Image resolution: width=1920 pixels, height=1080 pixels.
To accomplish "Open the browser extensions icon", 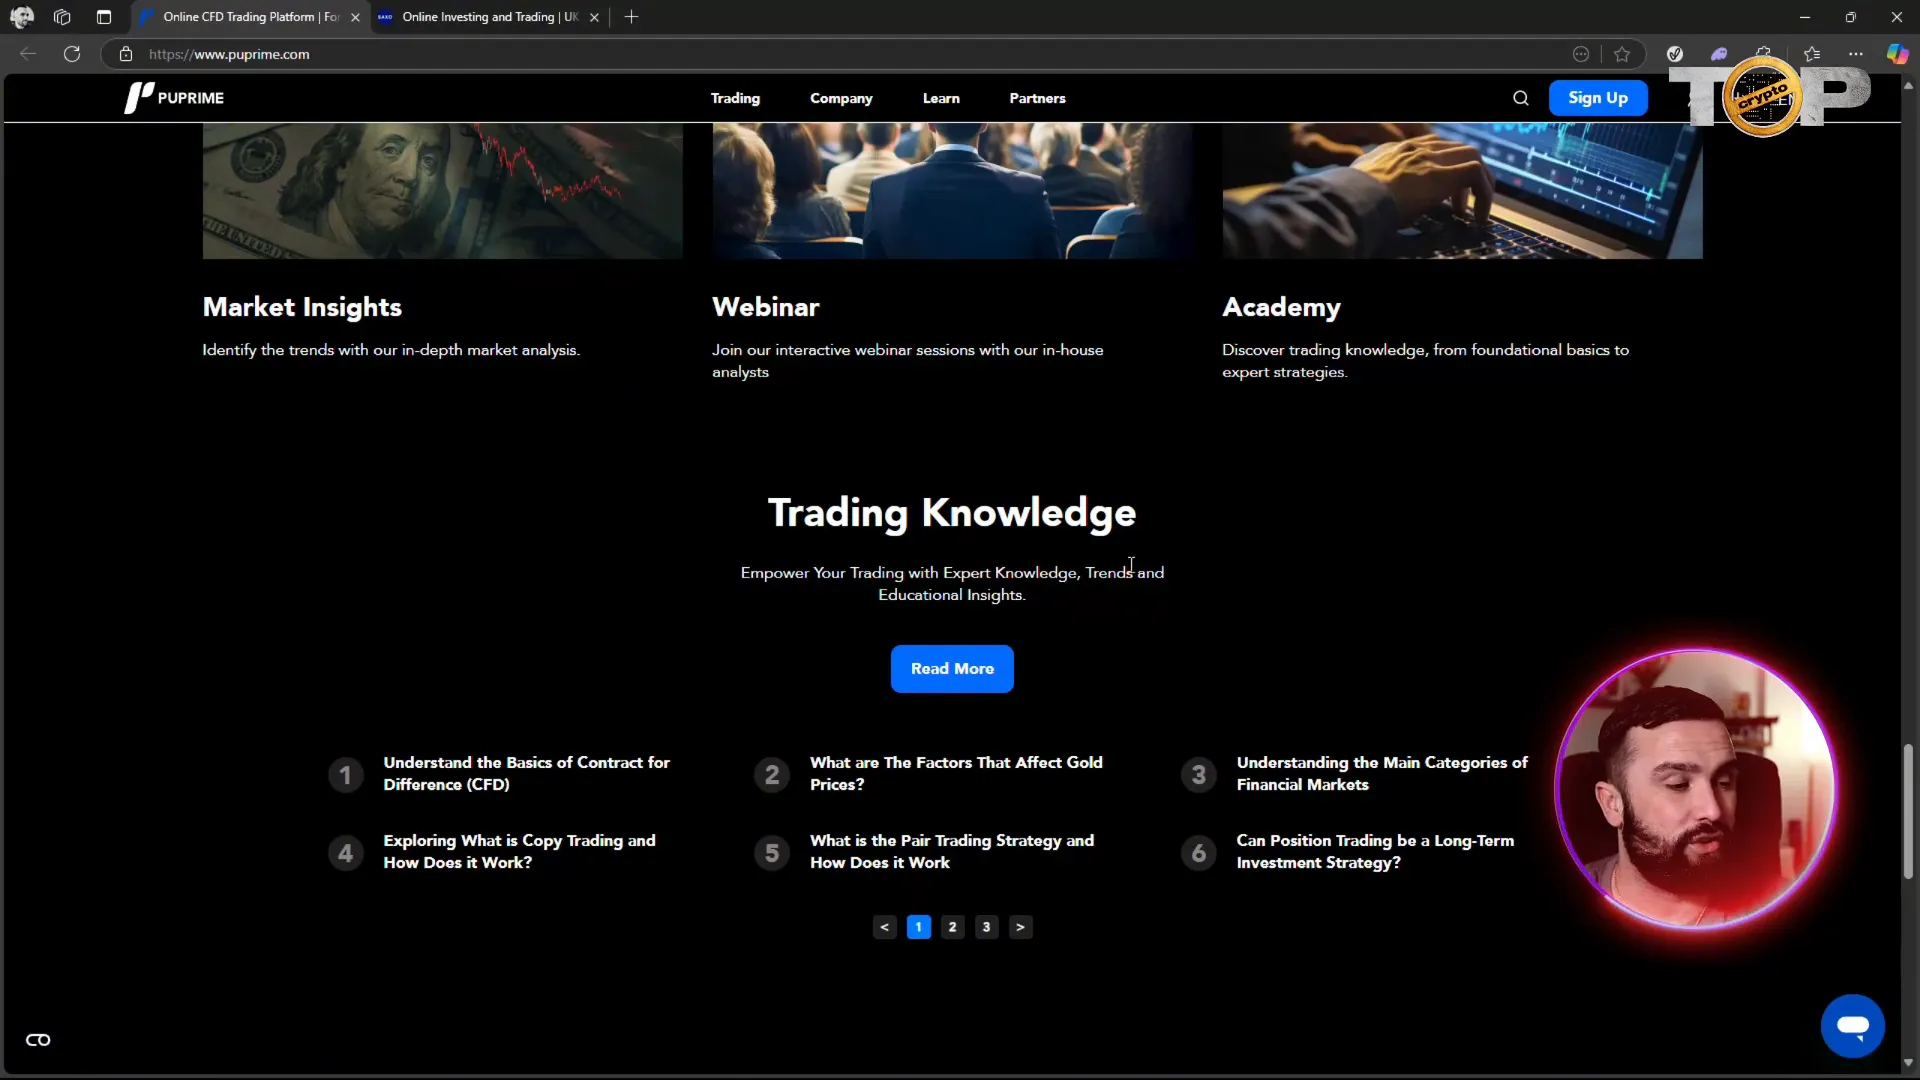I will click(1763, 54).
